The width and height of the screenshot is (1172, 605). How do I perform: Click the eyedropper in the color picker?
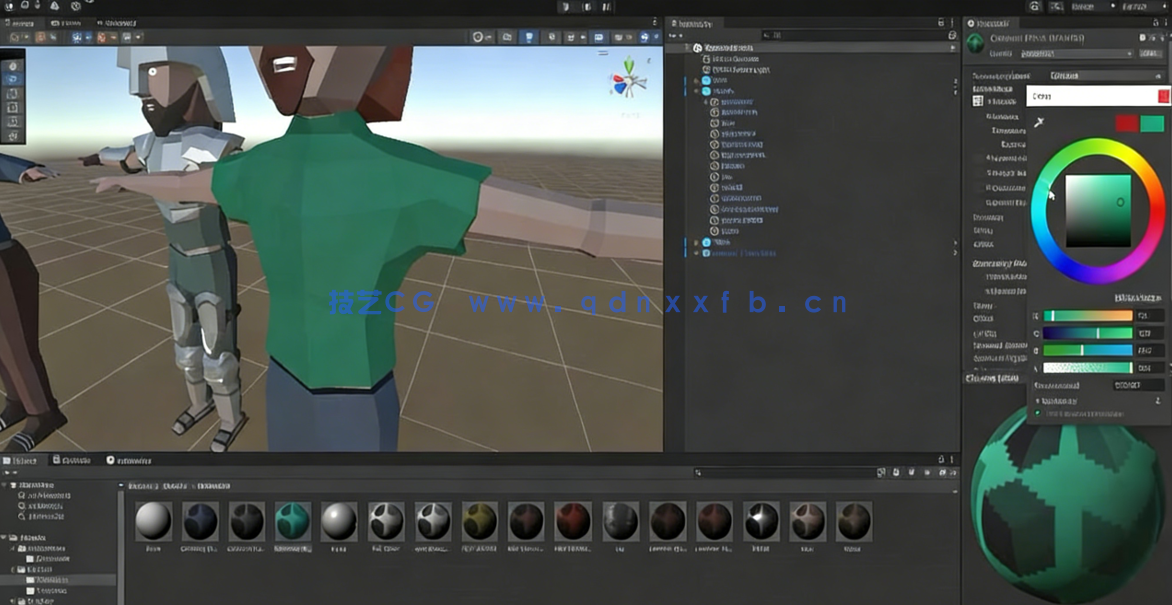[1039, 121]
